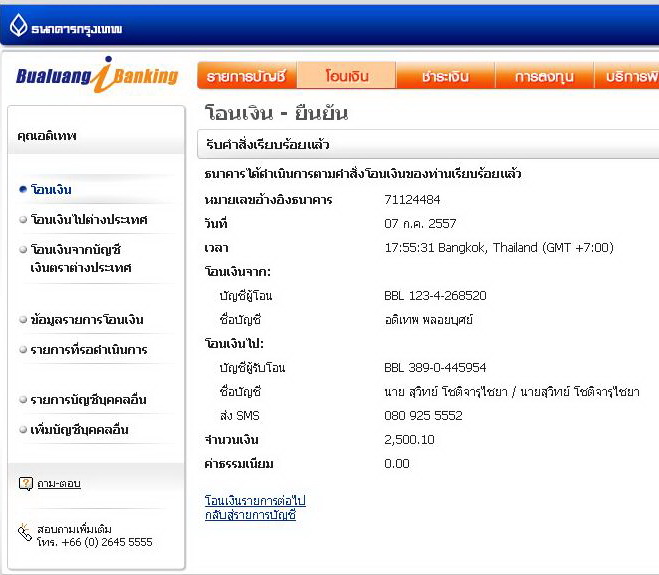Screen dimensions: 659x575
Task: Click the โอนเงิน - ยืนยัน page heading
Action: [277, 113]
